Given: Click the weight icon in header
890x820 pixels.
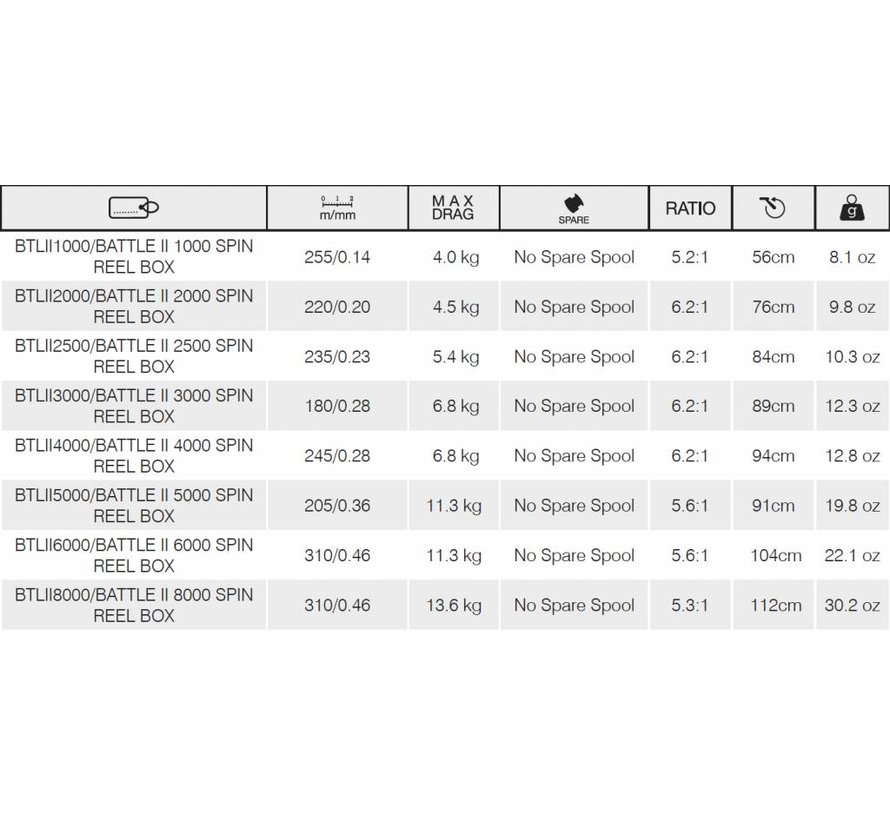Looking at the screenshot, I should point(852,208).
